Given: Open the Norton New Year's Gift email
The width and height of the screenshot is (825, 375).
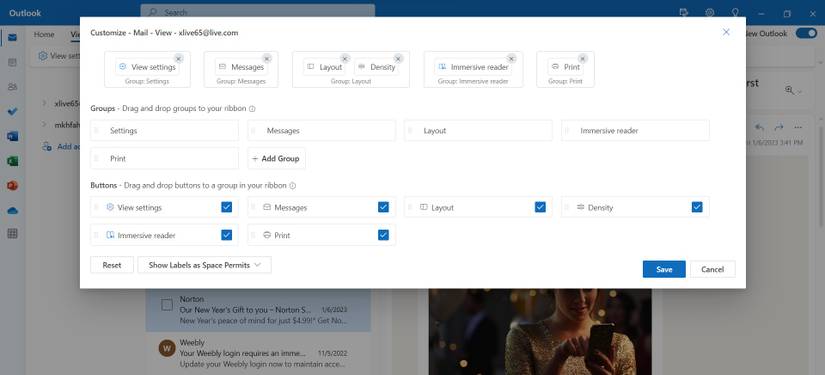Looking at the screenshot, I should click(258, 310).
